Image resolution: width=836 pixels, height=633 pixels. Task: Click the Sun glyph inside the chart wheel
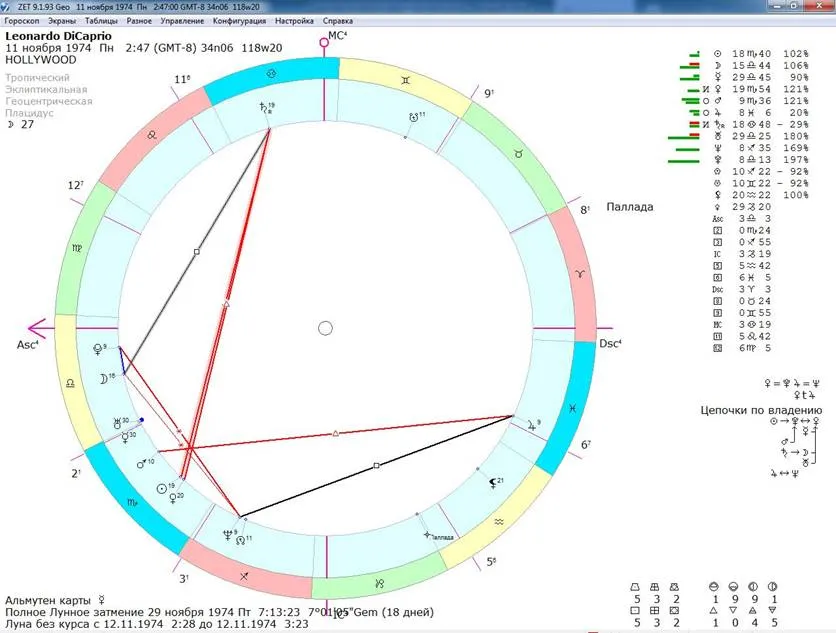point(164,487)
